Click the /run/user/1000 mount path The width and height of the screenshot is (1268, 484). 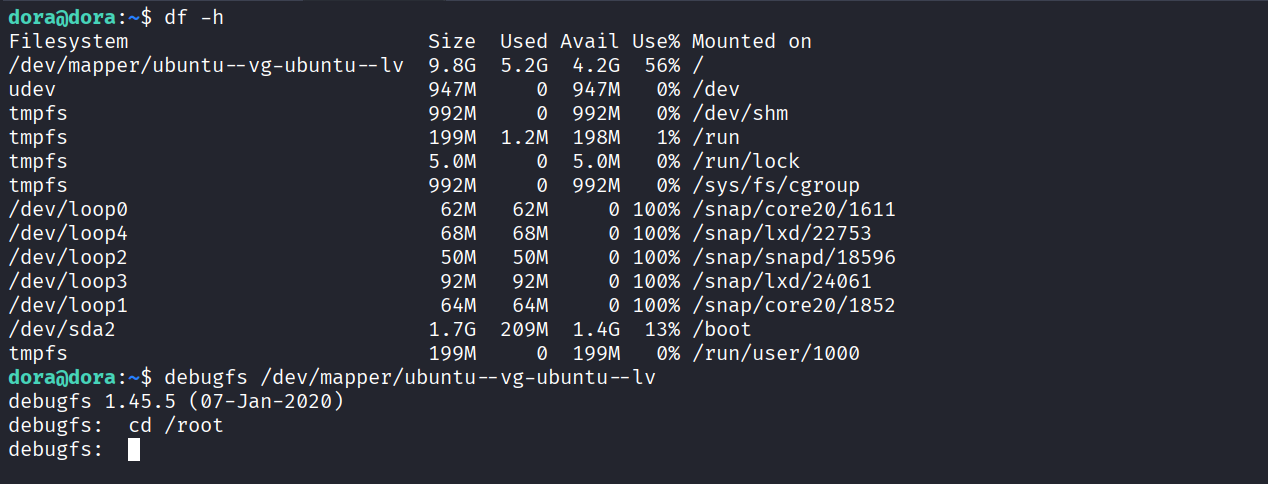tap(775, 353)
